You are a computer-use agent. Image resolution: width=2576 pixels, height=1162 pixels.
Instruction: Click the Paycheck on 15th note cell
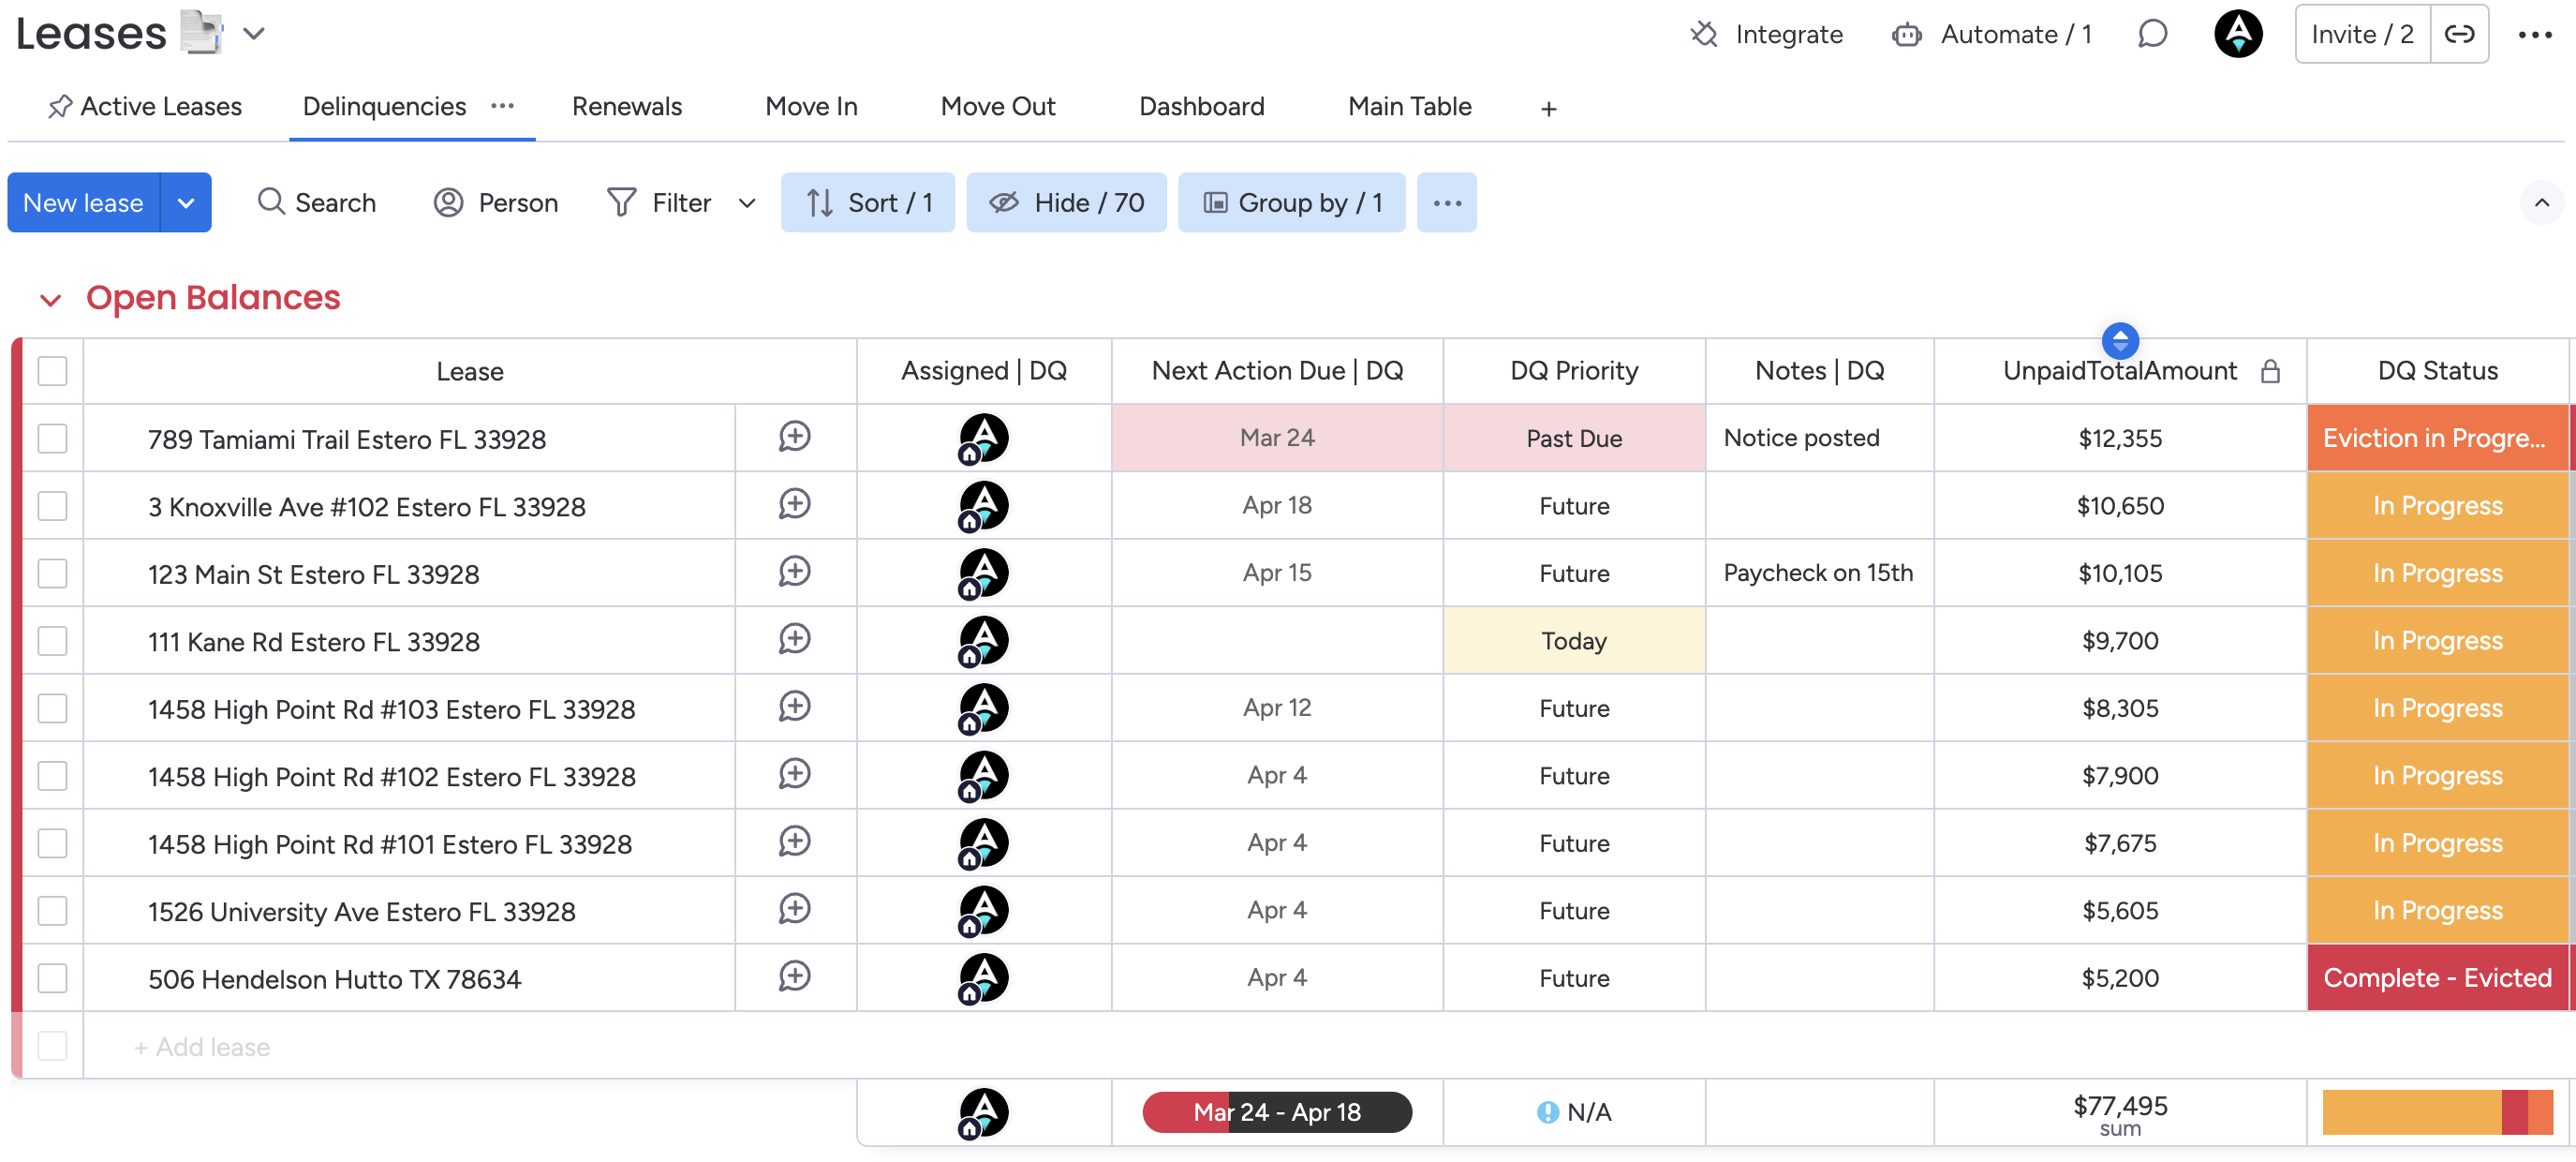[x=1819, y=573]
